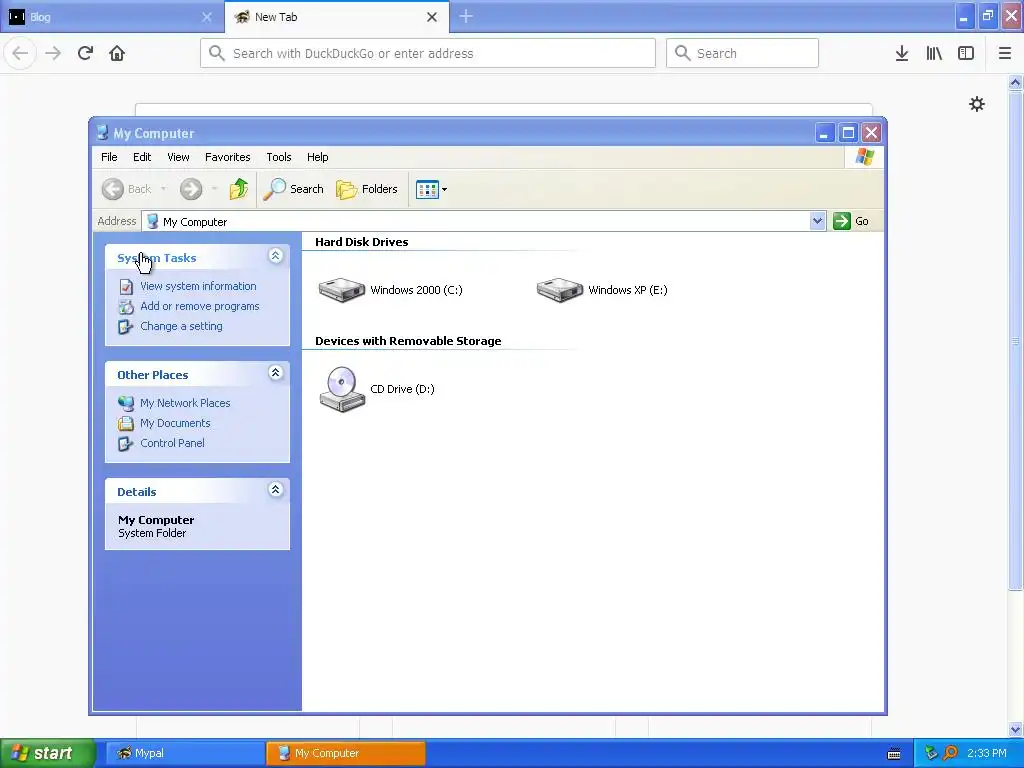Close the New Tab browser tab
1024x768 pixels.
pyautogui.click(x=432, y=18)
